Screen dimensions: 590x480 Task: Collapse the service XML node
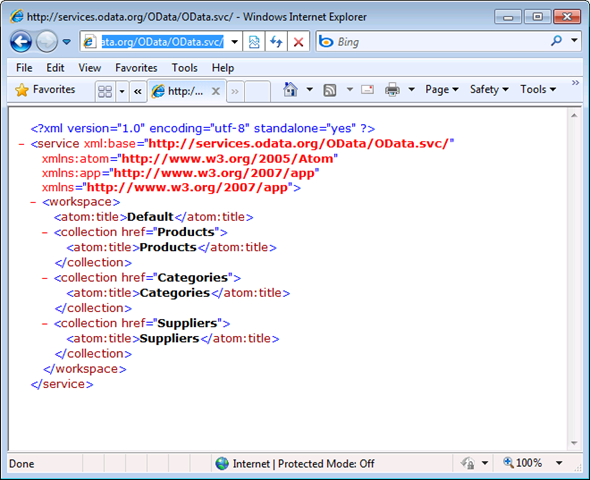(x=21, y=144)
